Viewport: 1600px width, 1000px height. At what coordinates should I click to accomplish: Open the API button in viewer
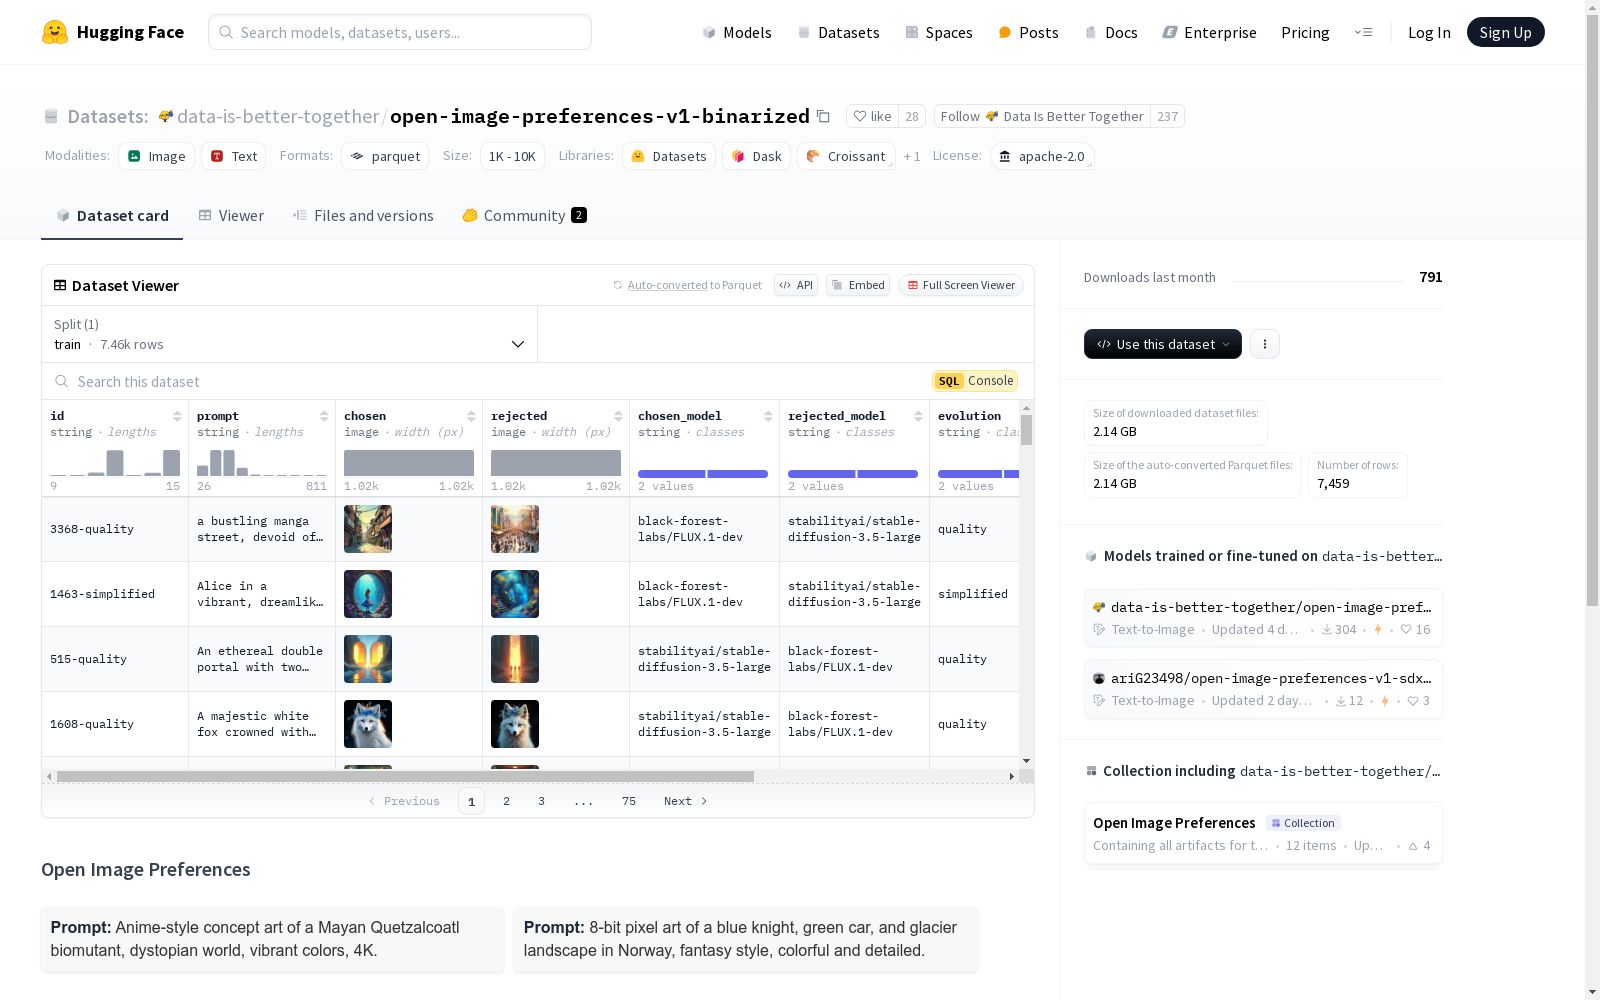(796, 285)
